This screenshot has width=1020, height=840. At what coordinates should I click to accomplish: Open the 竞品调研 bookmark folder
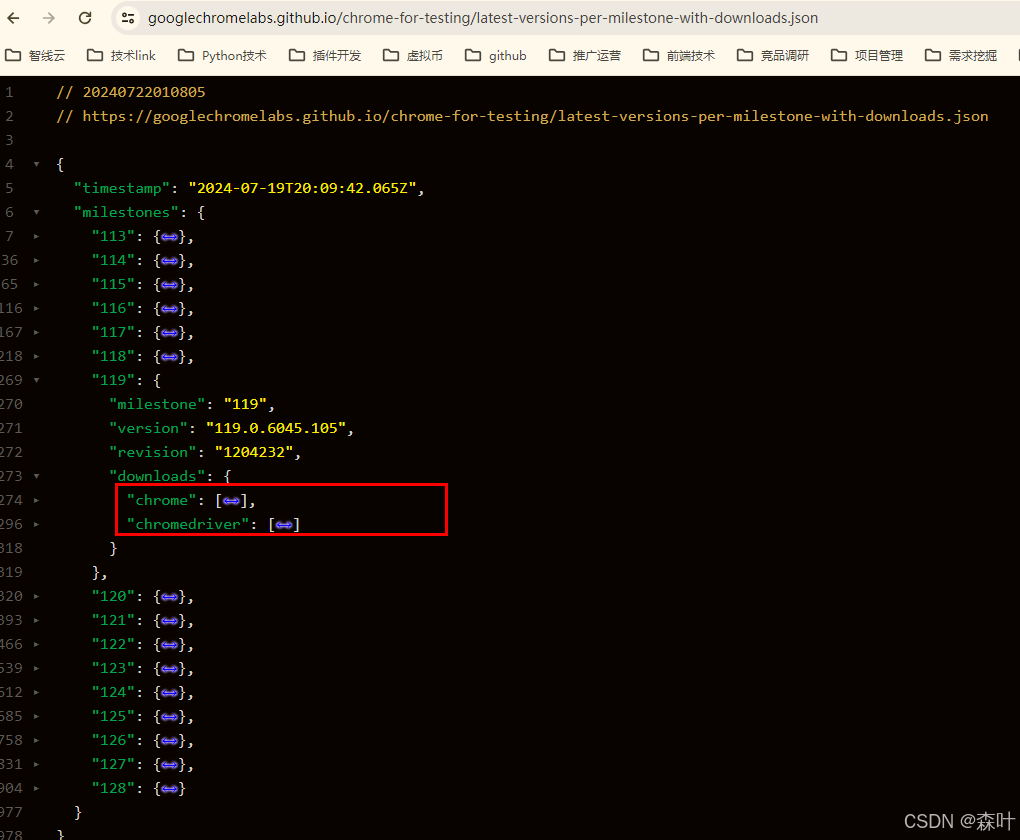pyautogui.click(x=773, y=55)
